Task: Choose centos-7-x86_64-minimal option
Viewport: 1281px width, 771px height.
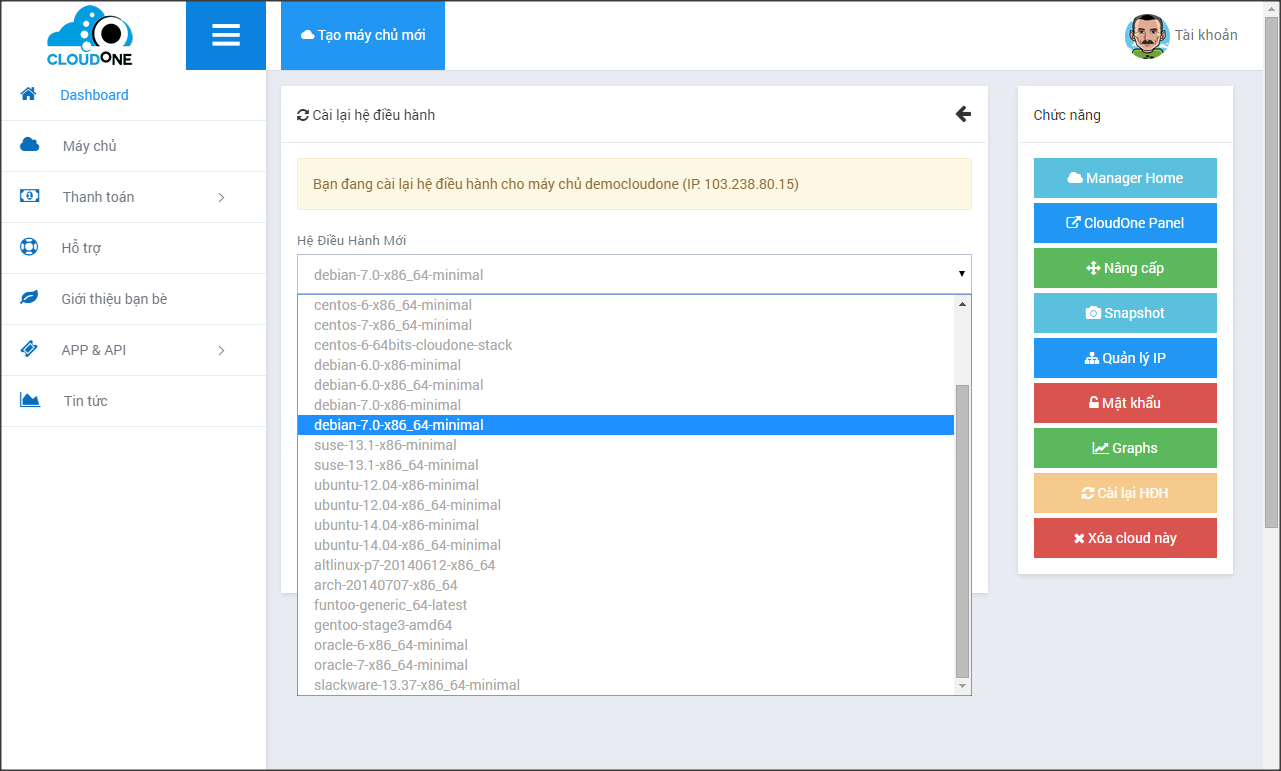Action: pos(393,325)
